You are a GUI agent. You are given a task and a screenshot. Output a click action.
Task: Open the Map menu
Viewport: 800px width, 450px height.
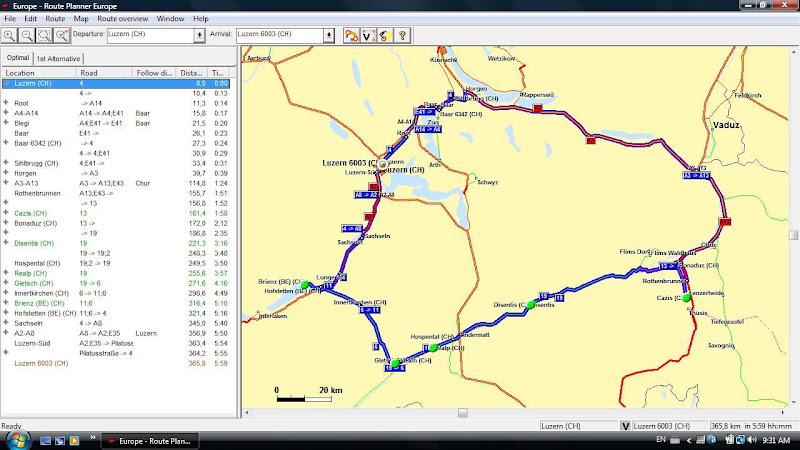pos(81,18)
